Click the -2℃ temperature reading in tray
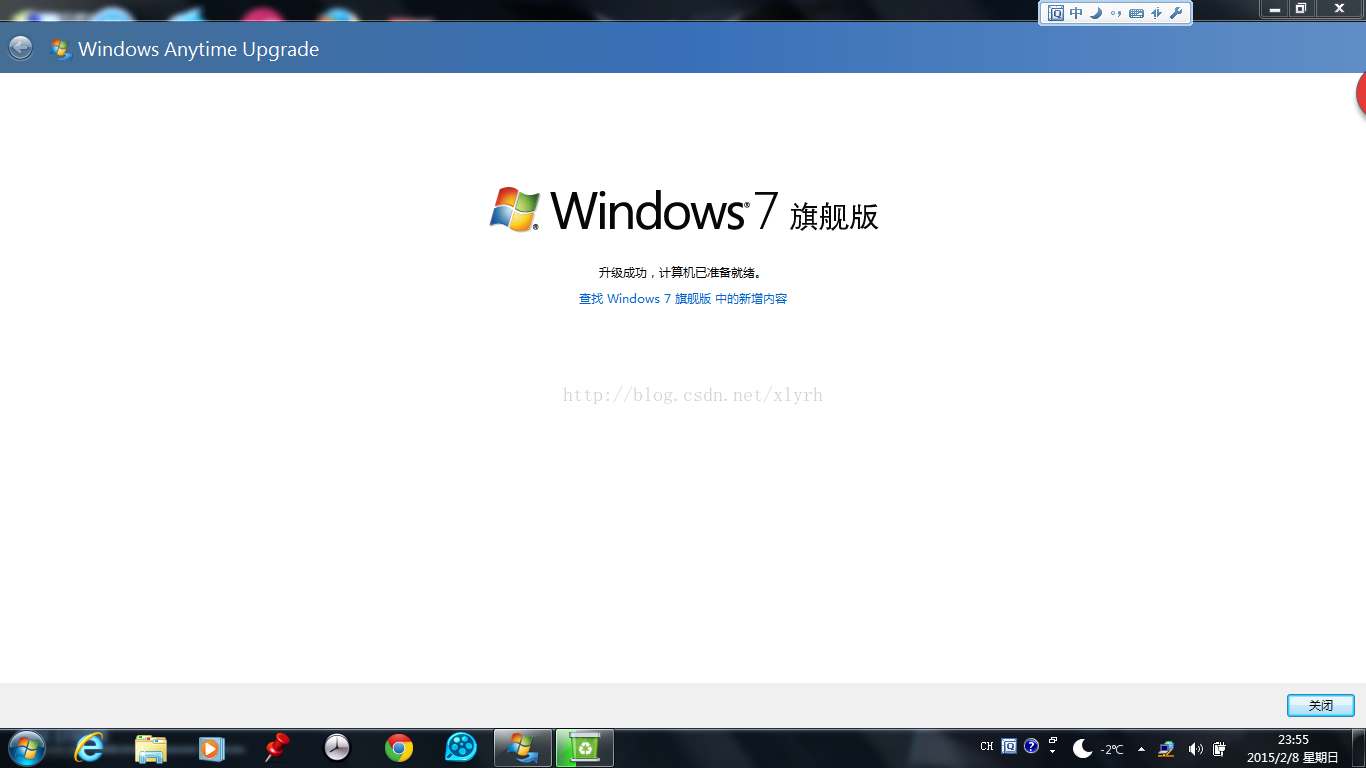 pyautogui.click(x=1112, y=749)
